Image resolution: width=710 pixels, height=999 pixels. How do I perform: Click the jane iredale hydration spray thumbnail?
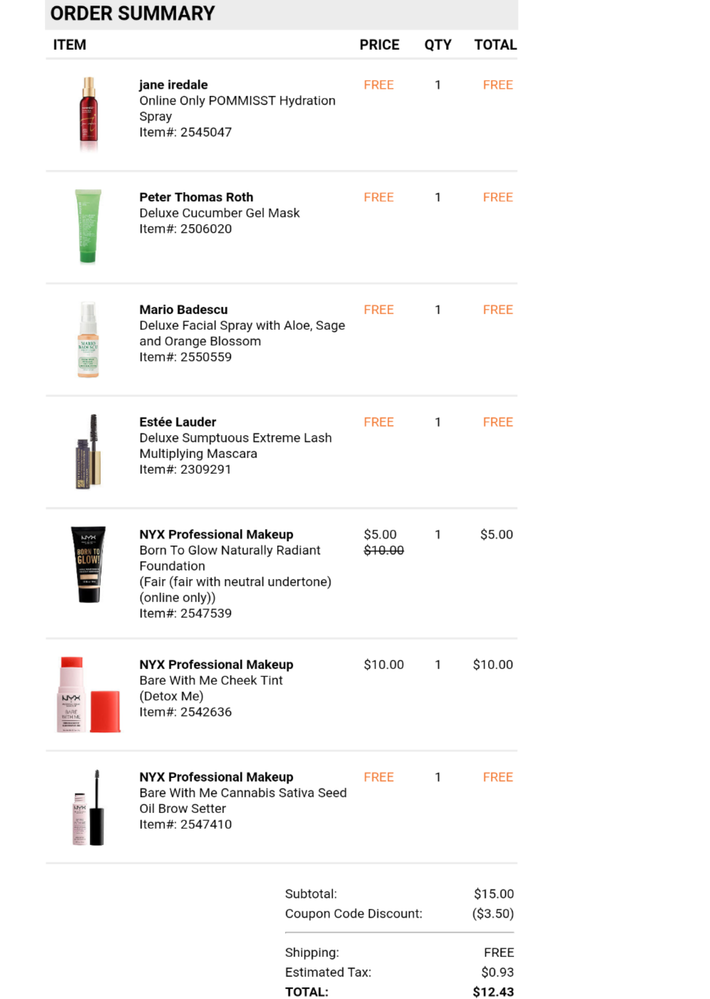(x=89, y=114)
